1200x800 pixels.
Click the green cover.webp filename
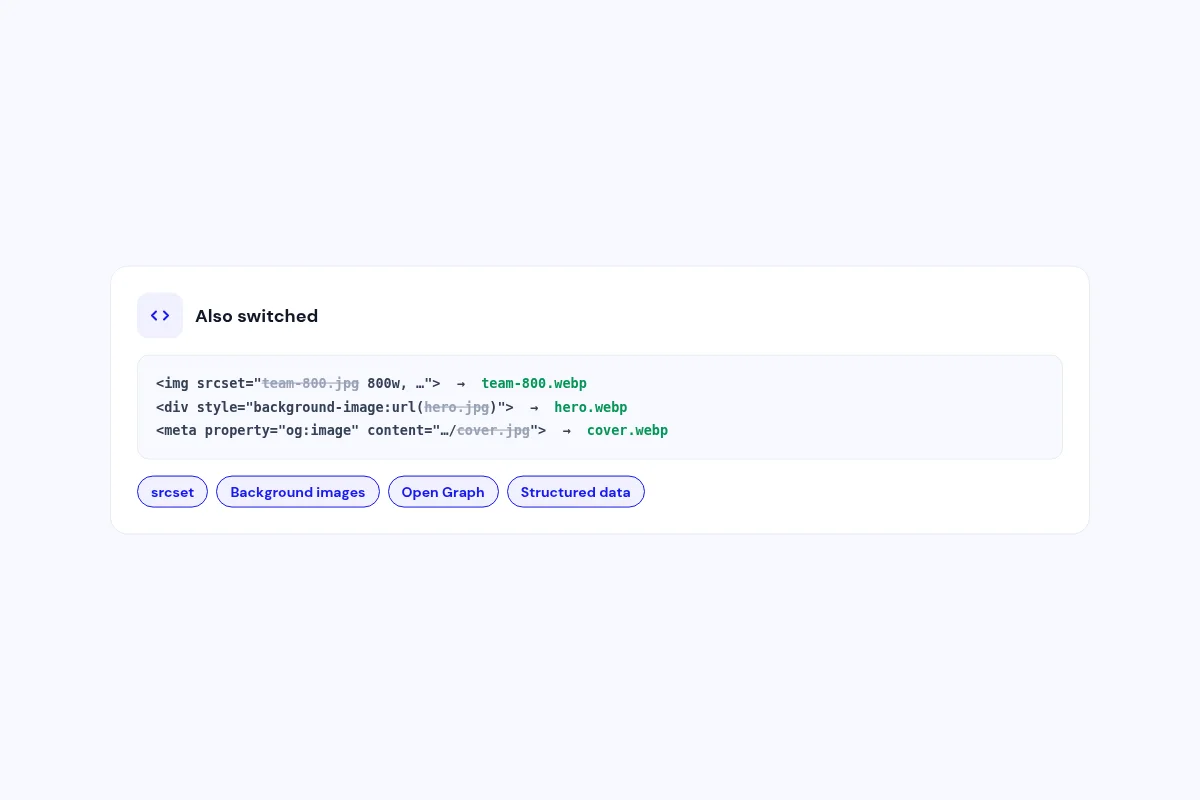[627, 430]
